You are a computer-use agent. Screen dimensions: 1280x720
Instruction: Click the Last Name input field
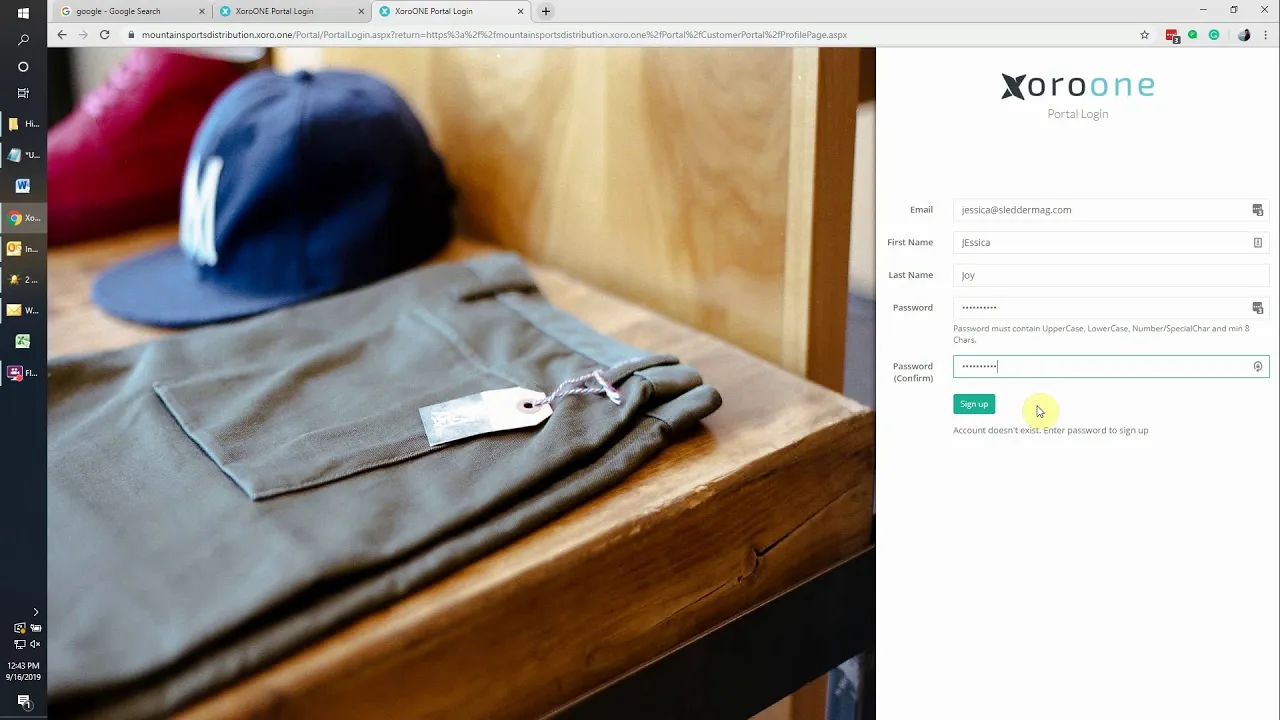[x=1111, y=275]
